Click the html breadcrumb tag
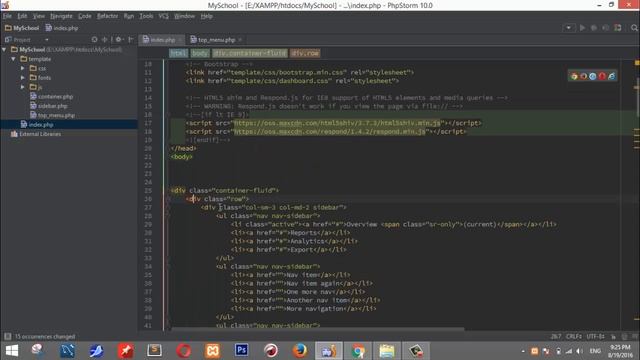Screen dimensions: 640x360 click(178, 53)
